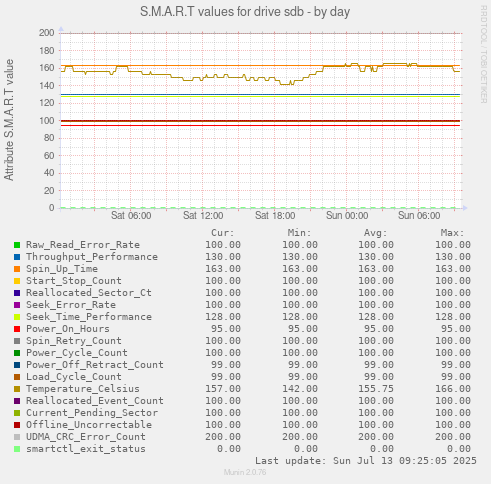
Task: Select the Offline_Uncorrectable label
Action: pyautogui.click(x=89, y=425)
